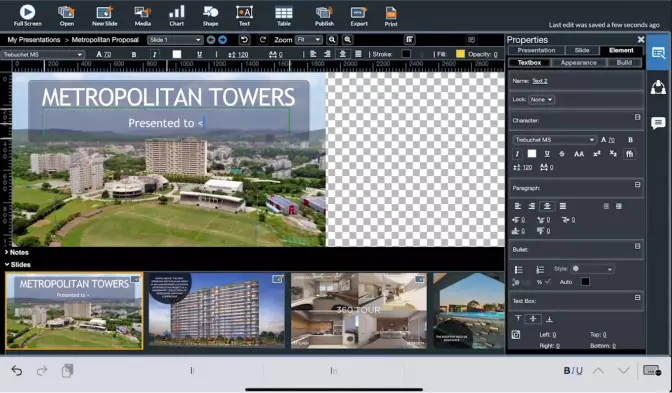Apply strikethrough in Character section
This screenshot has width=672, height=393.
pyautogui.click(x=562, y=154)
